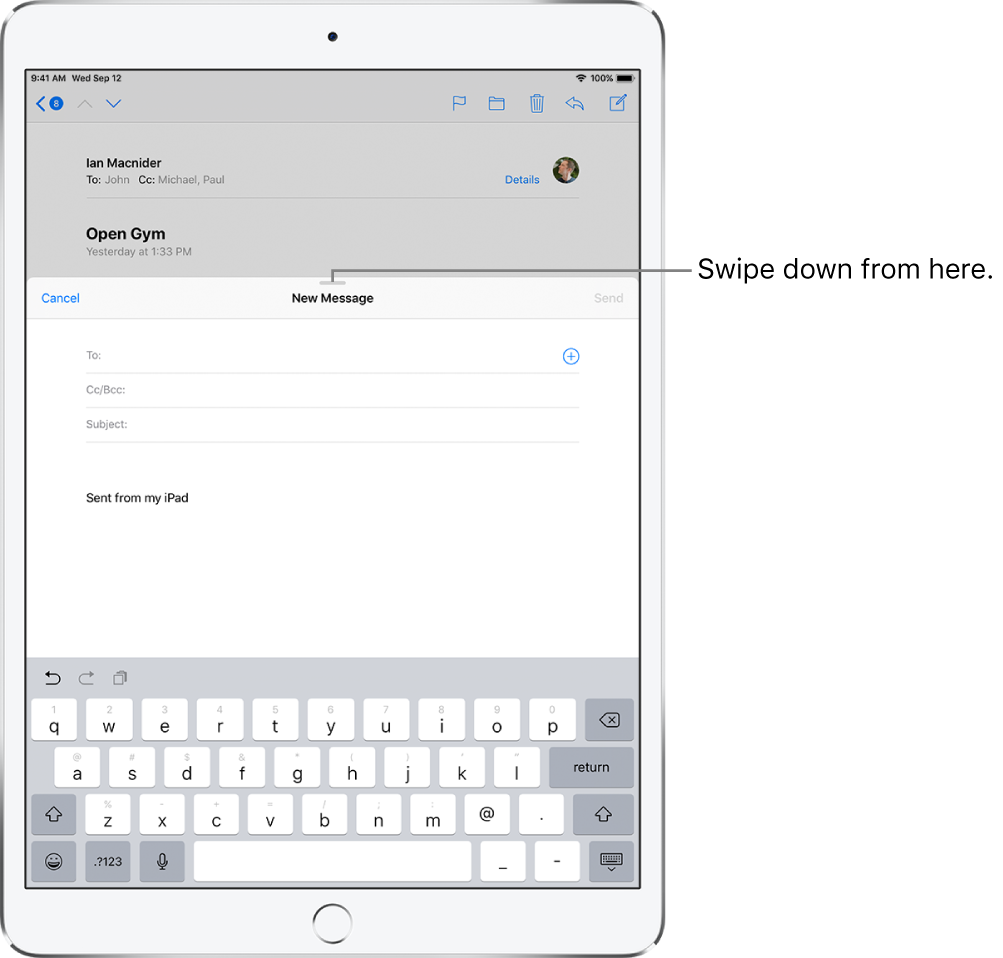The image size is (1003, 958).
Task: Open the emoji keyboard
Action: [x=53, y=861]
